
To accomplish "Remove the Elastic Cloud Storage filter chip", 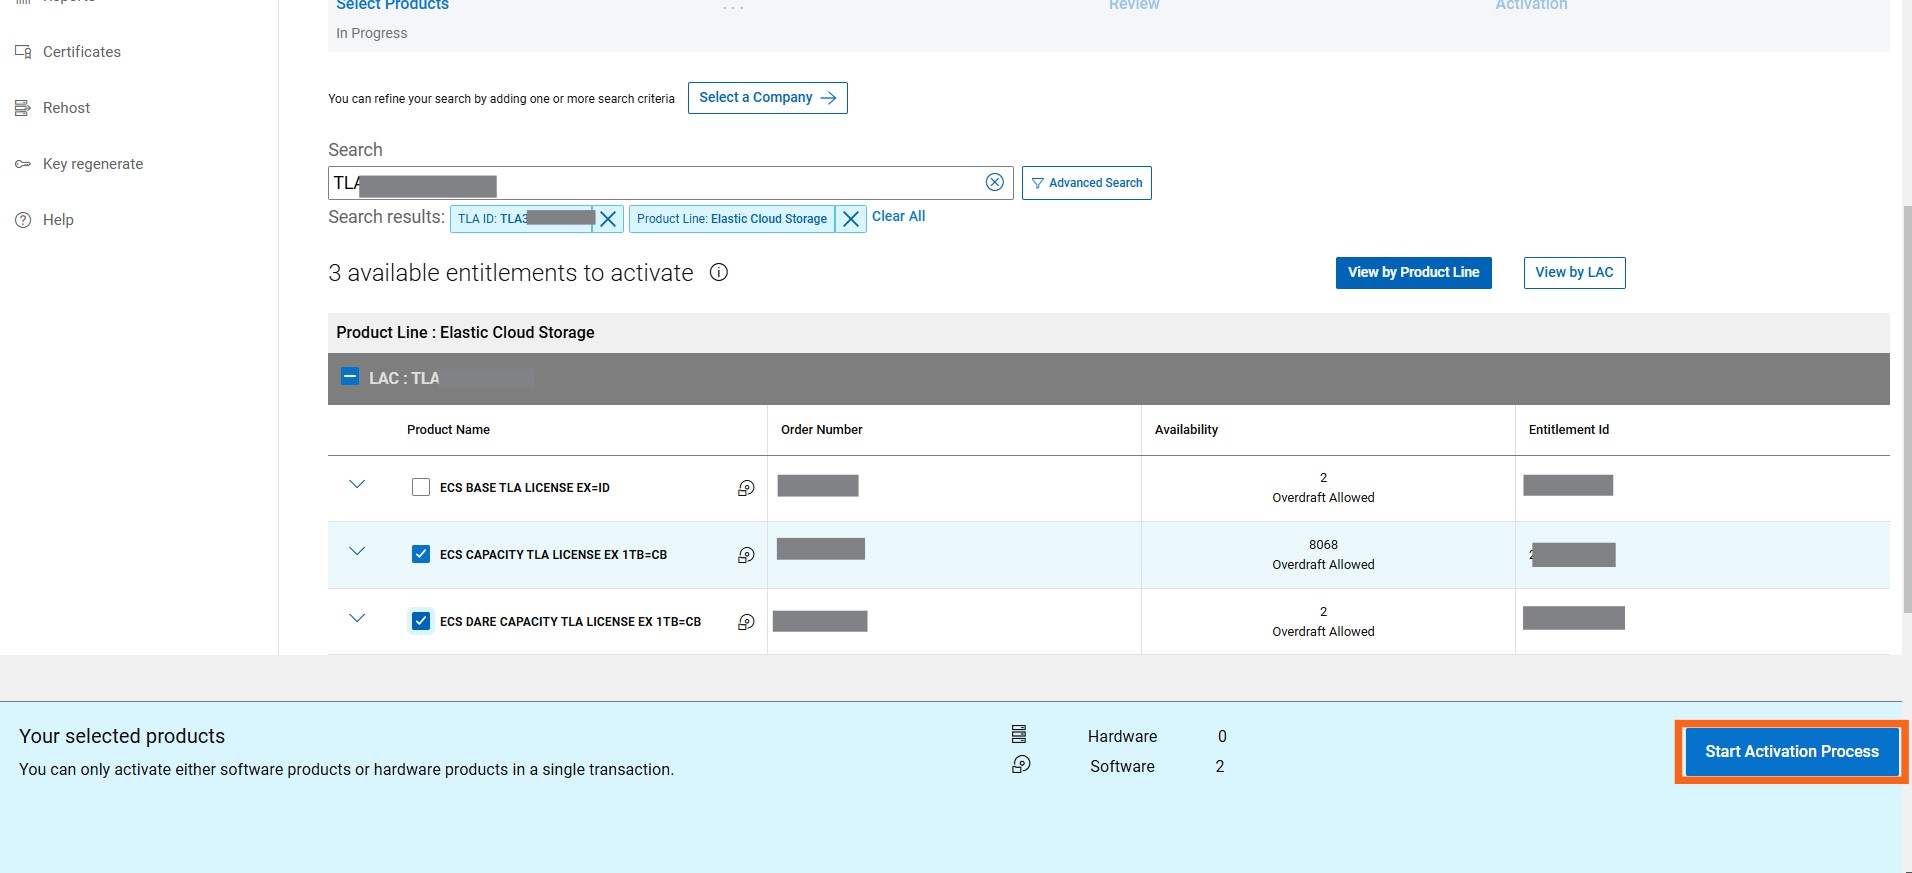I will 850,219.
